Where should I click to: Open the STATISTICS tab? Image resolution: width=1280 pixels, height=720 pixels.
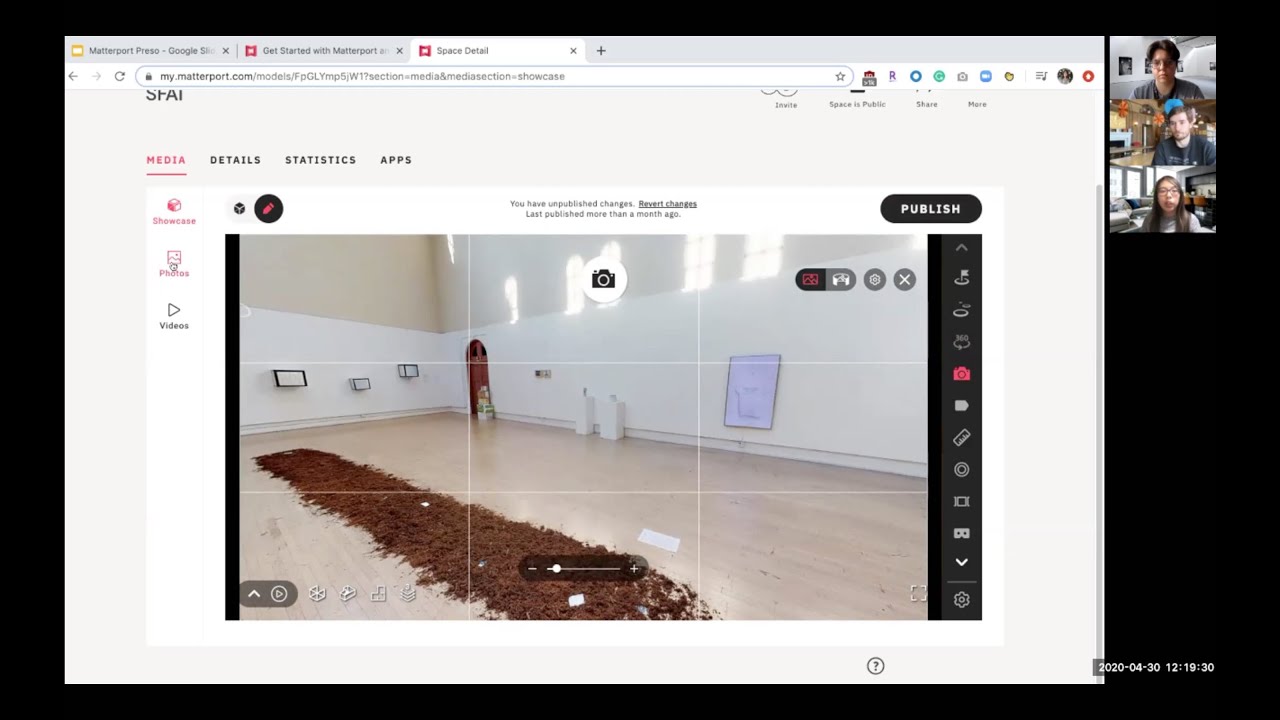[x=320, y=160]
